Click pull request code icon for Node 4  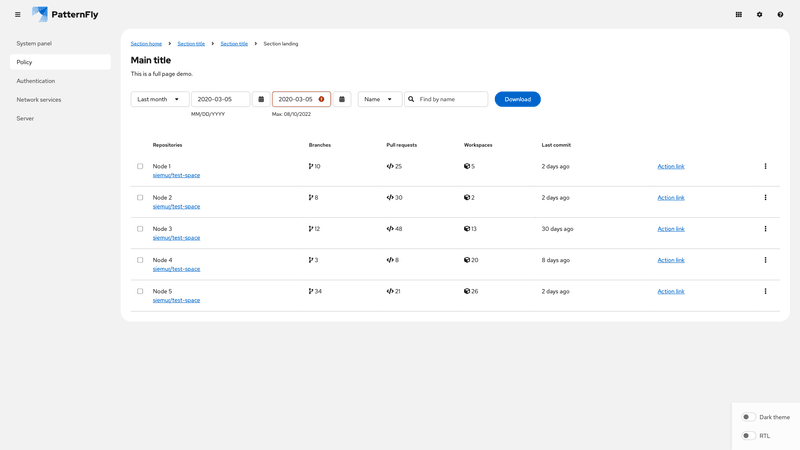click(390, 260)
